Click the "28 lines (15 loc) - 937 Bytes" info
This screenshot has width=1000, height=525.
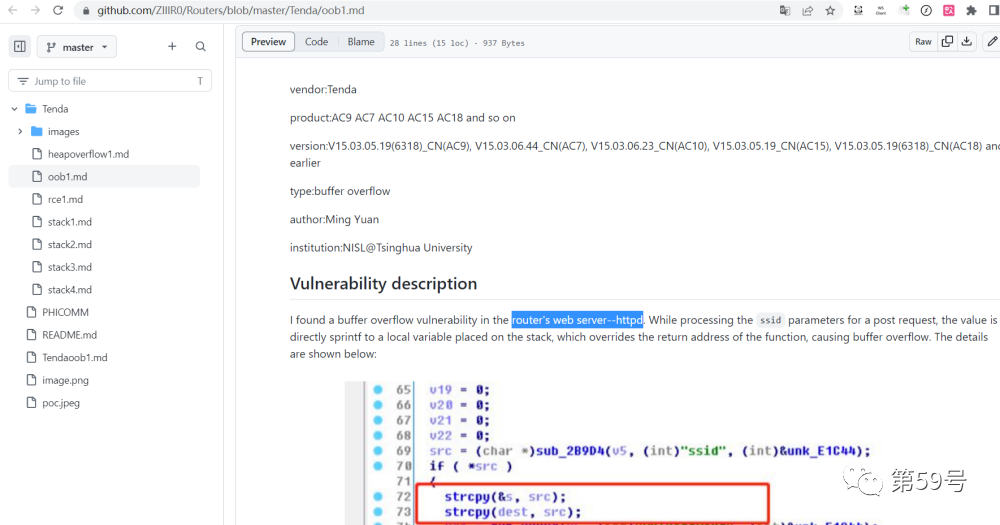click(457, 43)
